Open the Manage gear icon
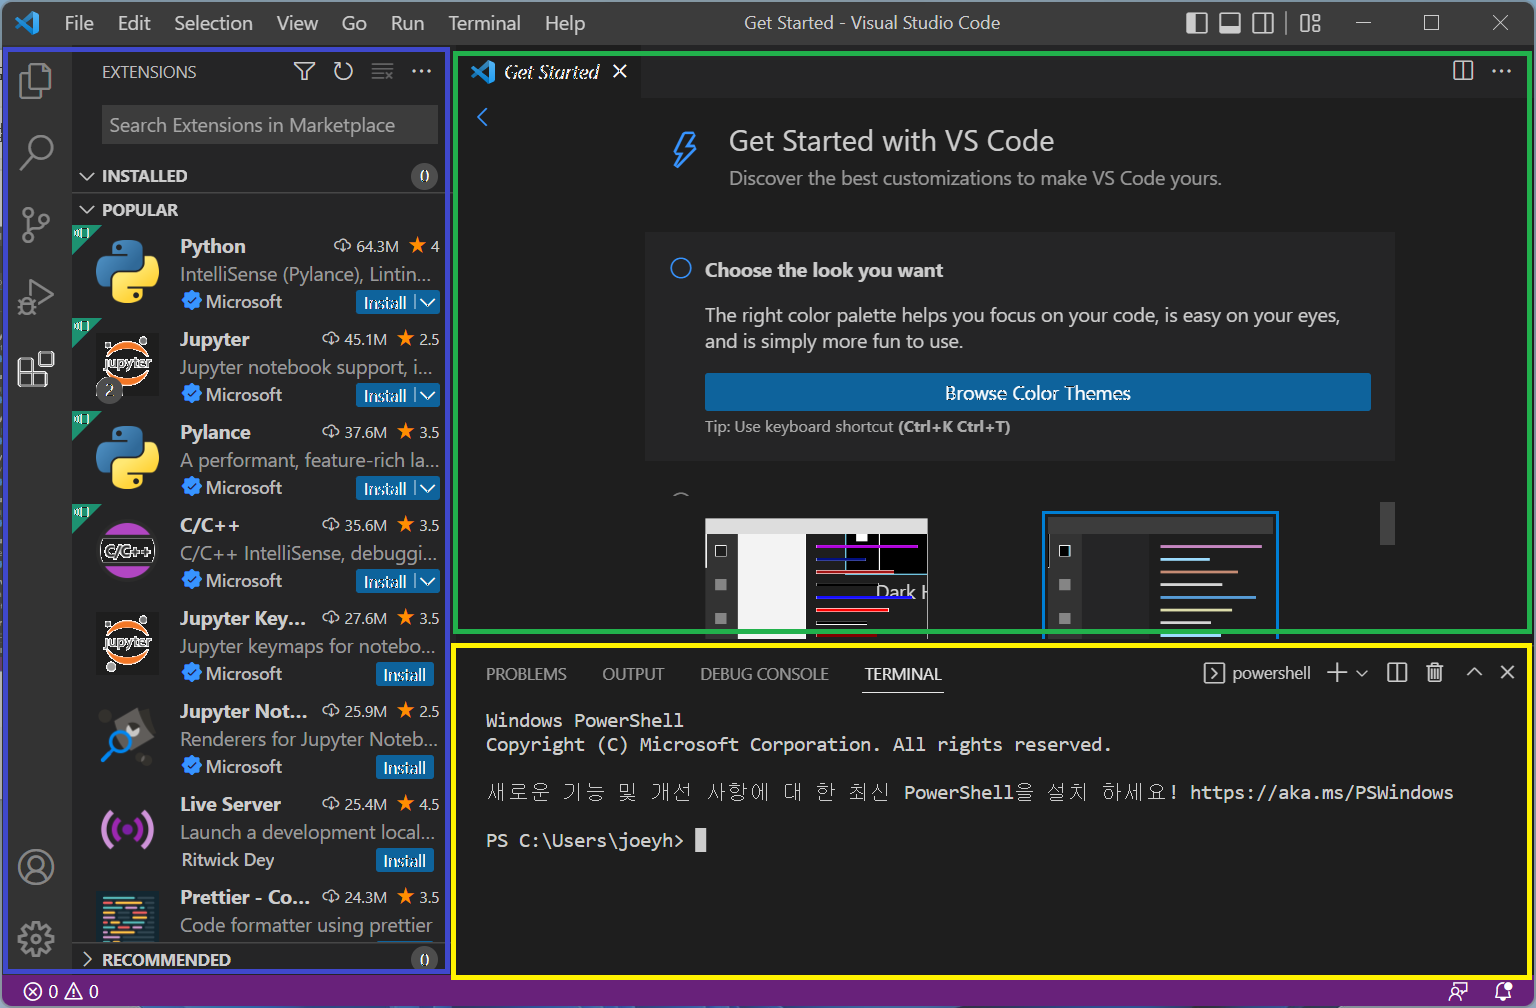Image resolution: width=1536 pixels, height=1008 pixels. [x=36, y=938]
